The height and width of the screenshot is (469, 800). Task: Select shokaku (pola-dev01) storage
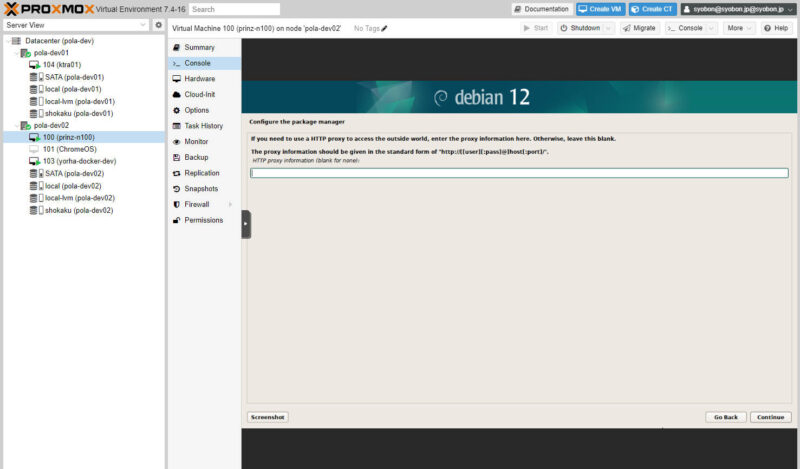tap(79, 113)
